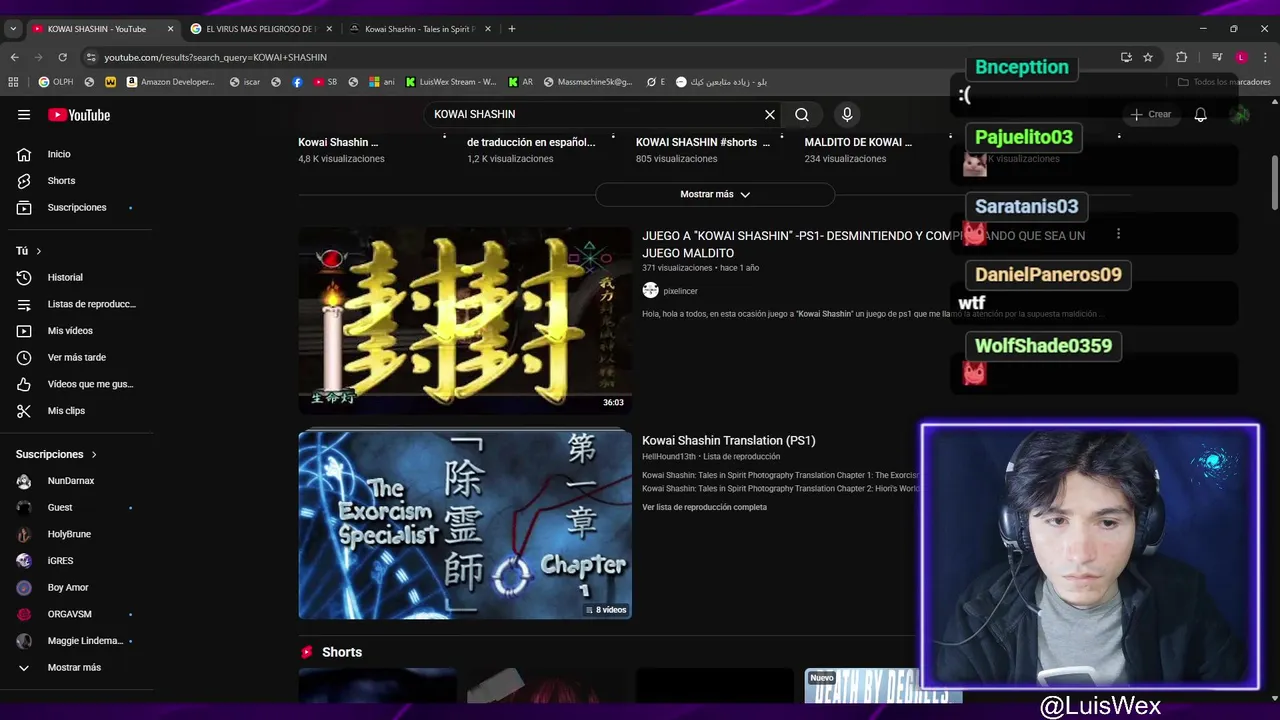Click the page vertical scrollbar thumb
Viewport: 1280px width, 720px height.
coord(1274,183)
